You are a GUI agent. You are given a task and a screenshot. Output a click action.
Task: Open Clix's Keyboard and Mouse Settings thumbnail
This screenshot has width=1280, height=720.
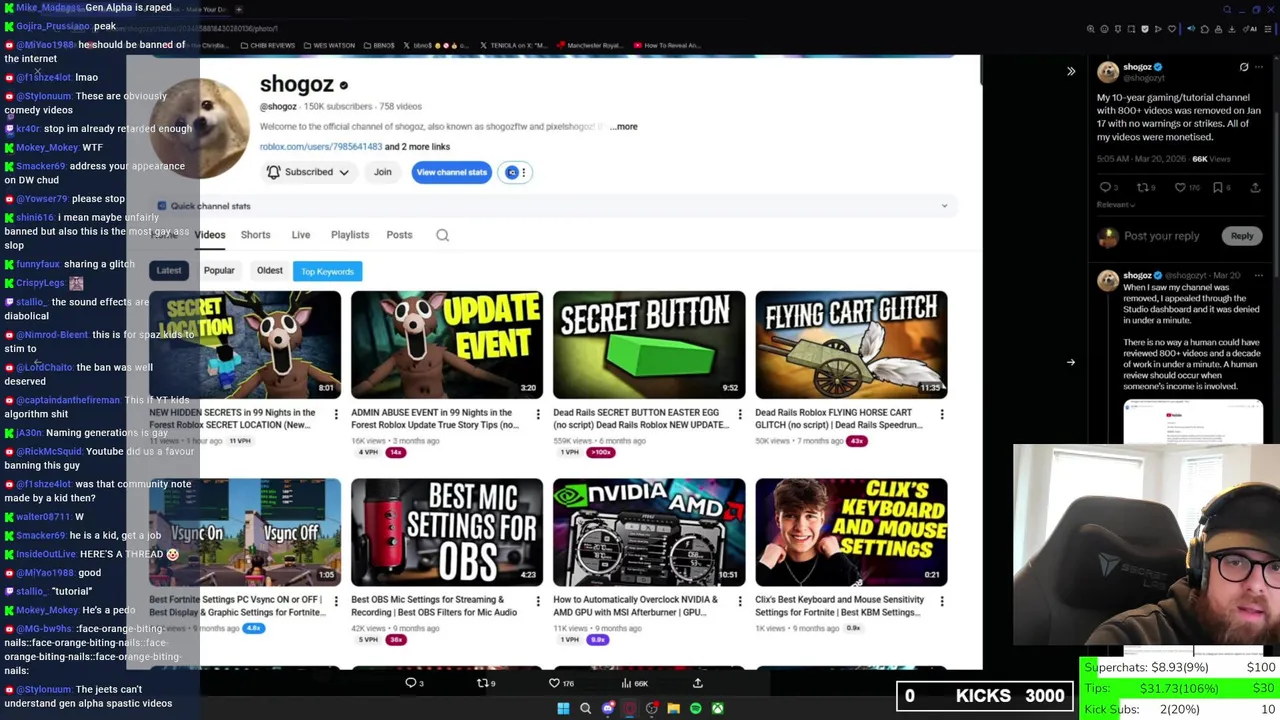tap(851, 532)
